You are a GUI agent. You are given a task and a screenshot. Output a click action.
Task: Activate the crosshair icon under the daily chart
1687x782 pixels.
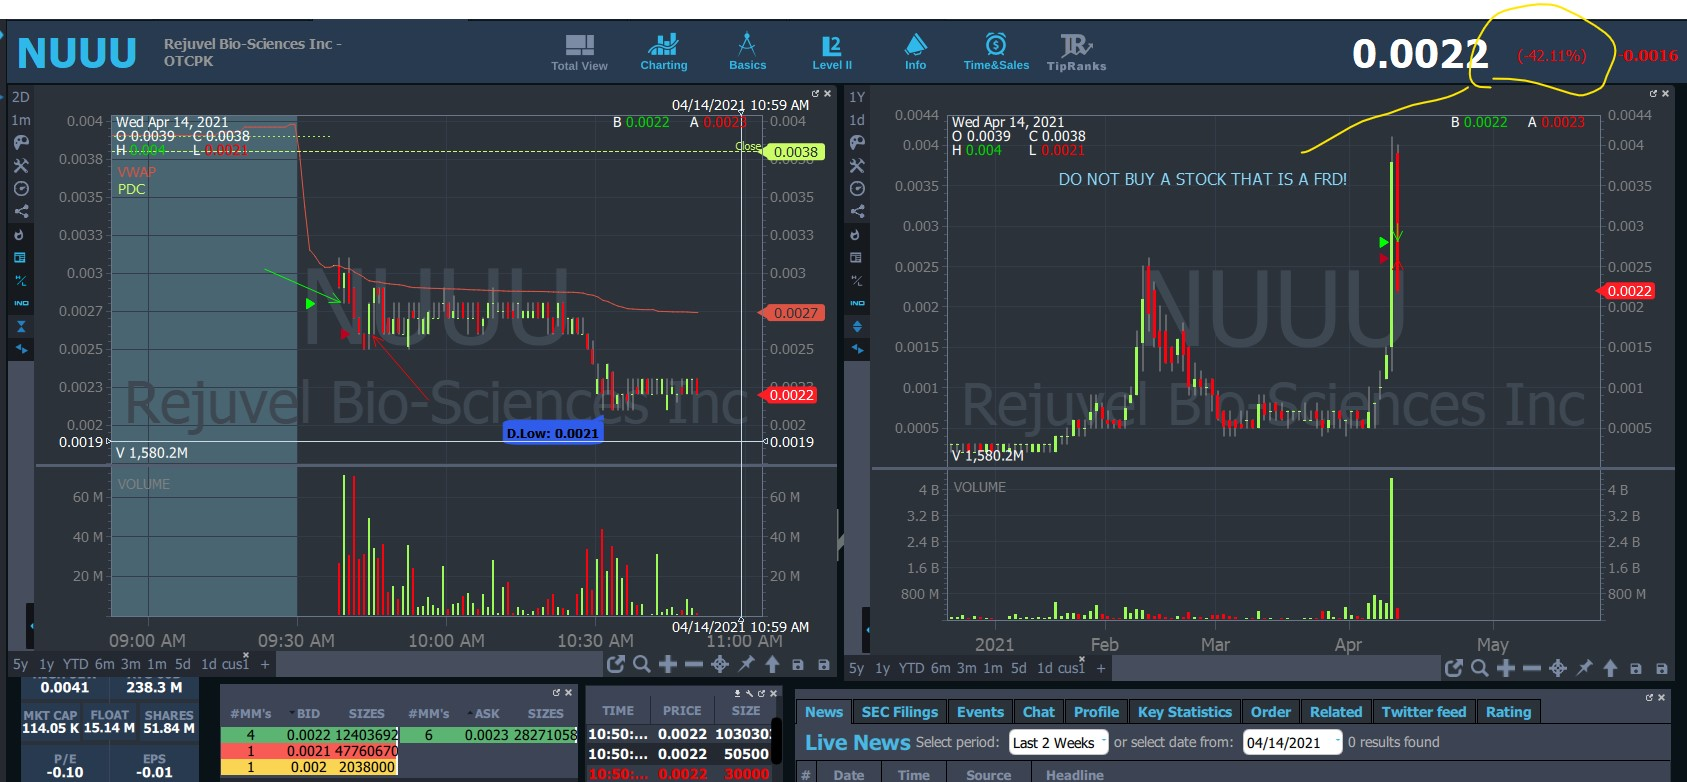1558,667
